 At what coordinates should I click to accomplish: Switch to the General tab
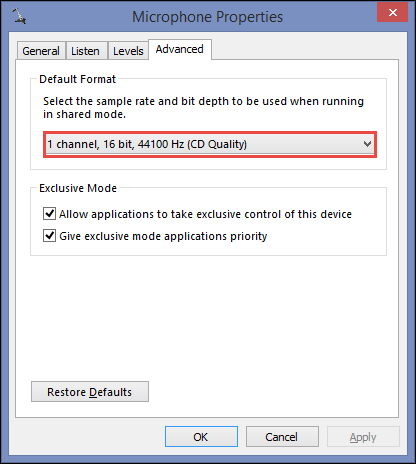(x=41, y=51)
